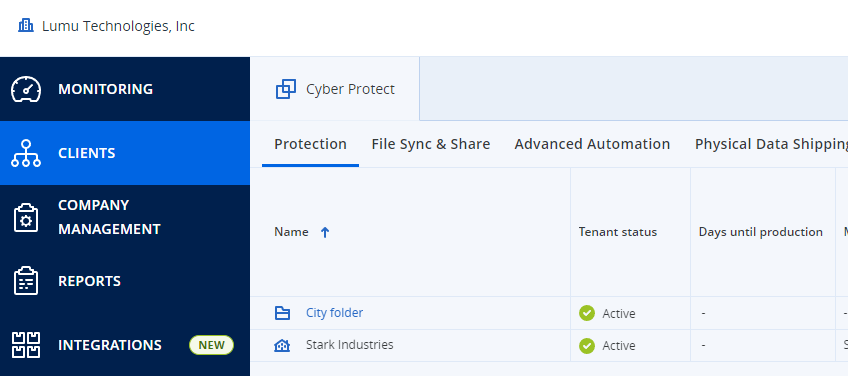848x376 pixels.
Task: Open the Monitoring section
Action: click(x=125, y=89)
